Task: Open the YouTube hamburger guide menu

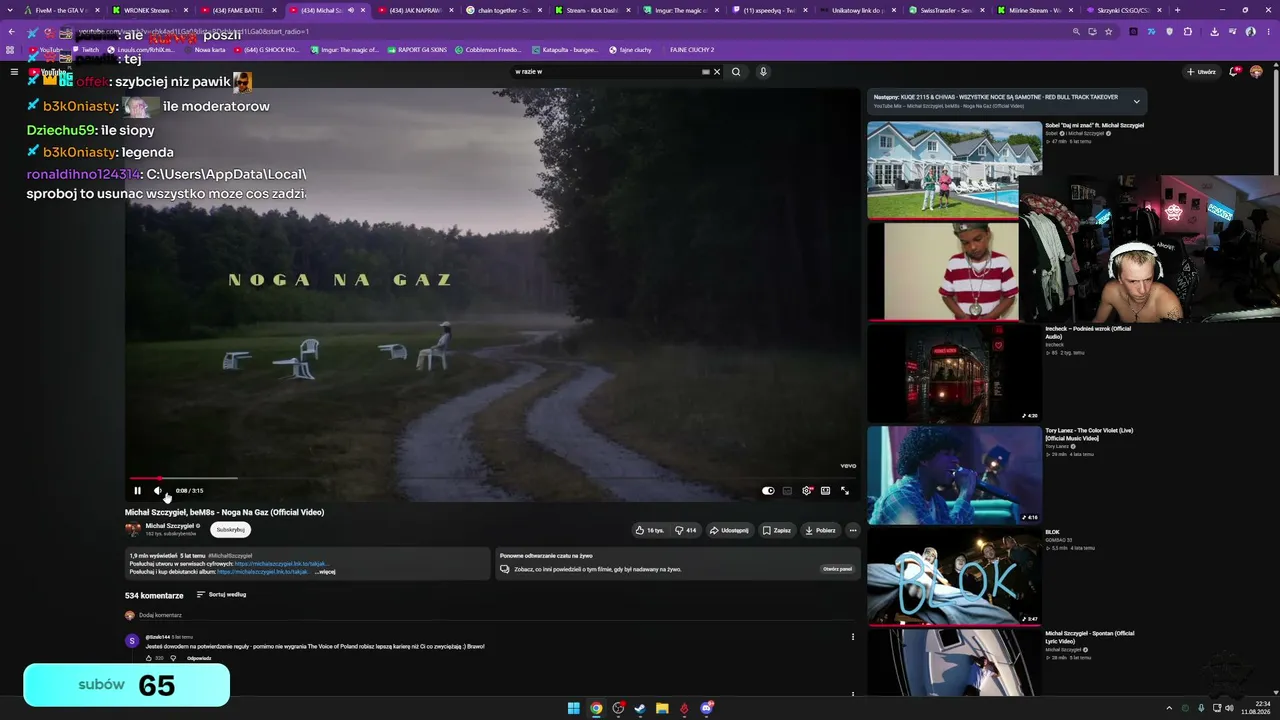Action: (14, 72)
